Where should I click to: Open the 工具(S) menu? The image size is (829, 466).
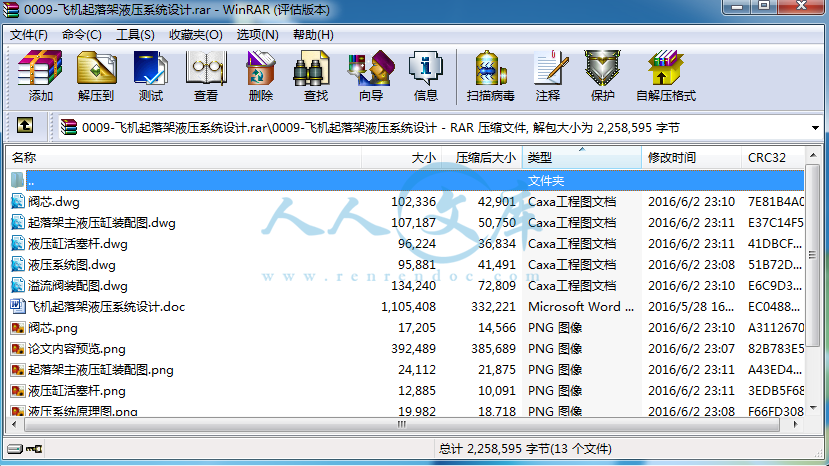pos(135,35)
